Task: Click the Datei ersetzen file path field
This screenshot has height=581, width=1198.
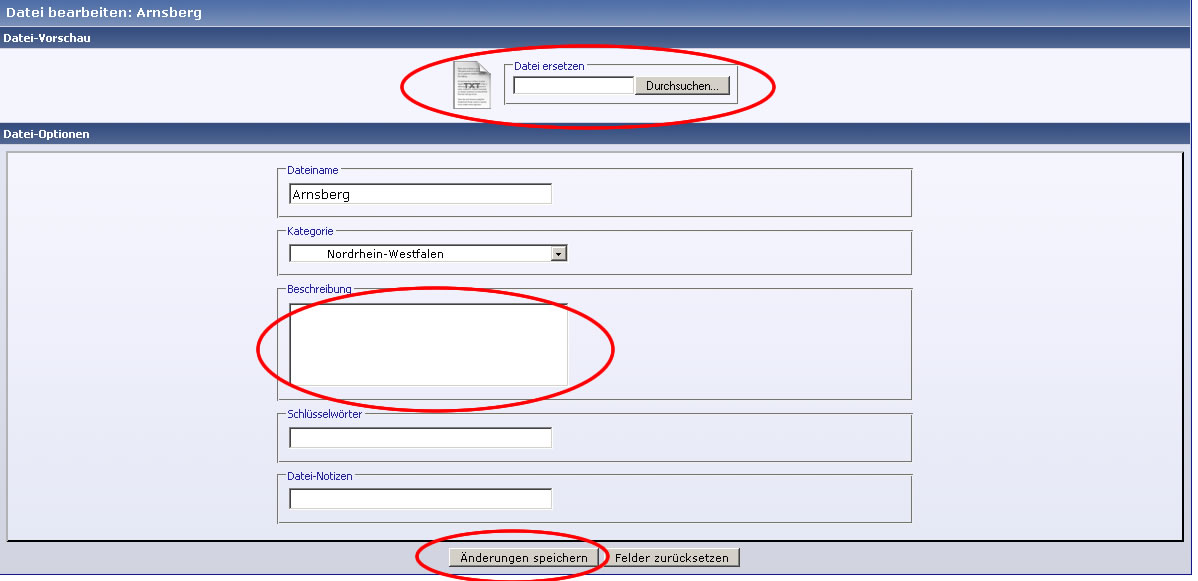Action: 573,86
